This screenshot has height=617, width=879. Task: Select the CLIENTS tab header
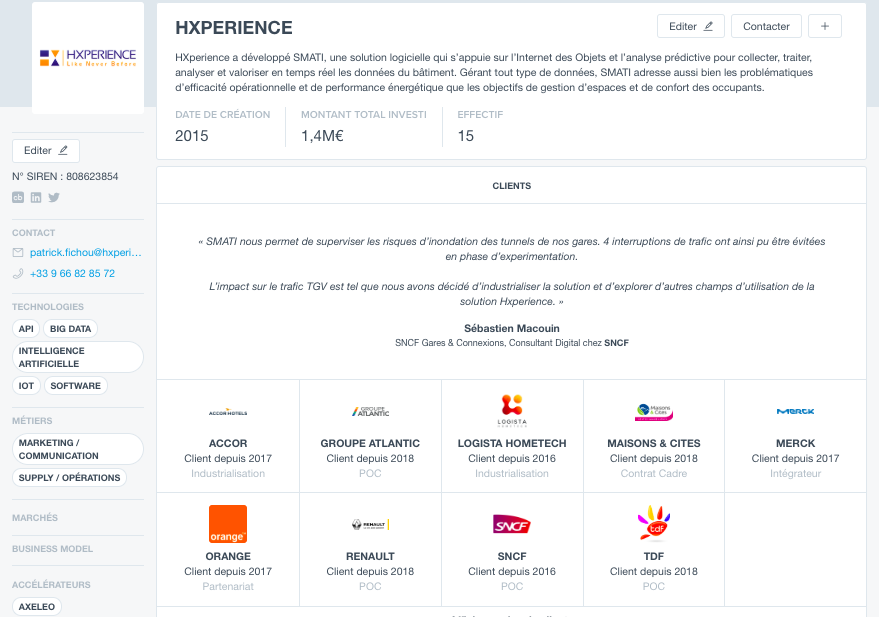[511, 185]
